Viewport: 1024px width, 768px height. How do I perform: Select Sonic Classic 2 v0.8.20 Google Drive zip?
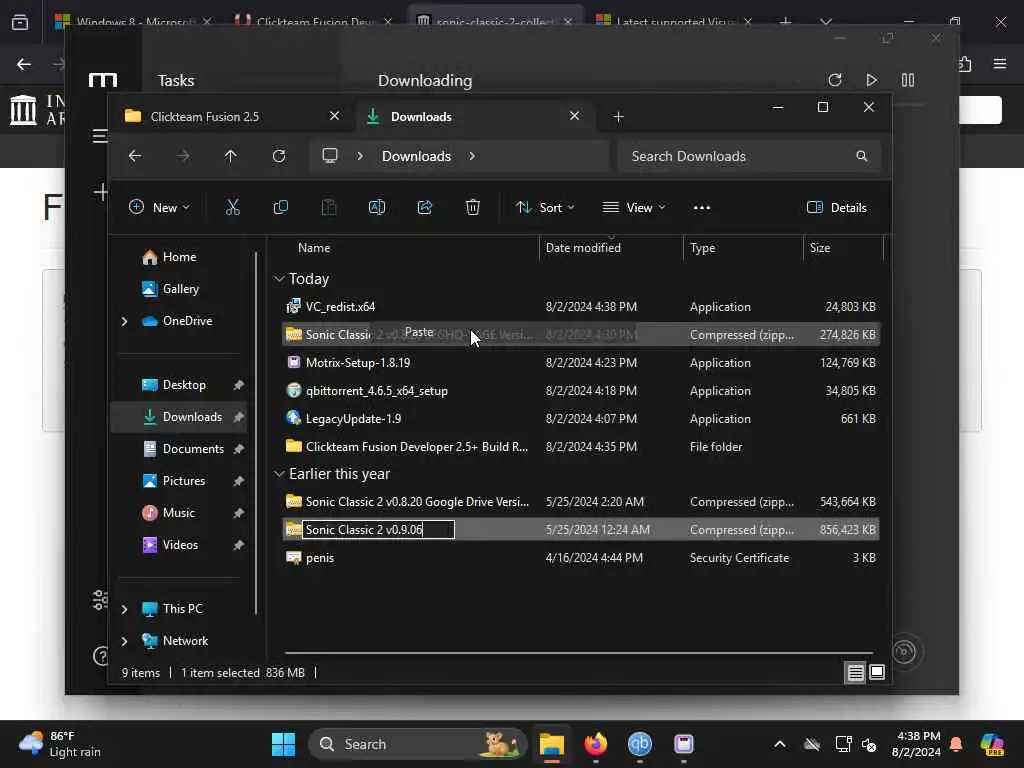point(581,502)
